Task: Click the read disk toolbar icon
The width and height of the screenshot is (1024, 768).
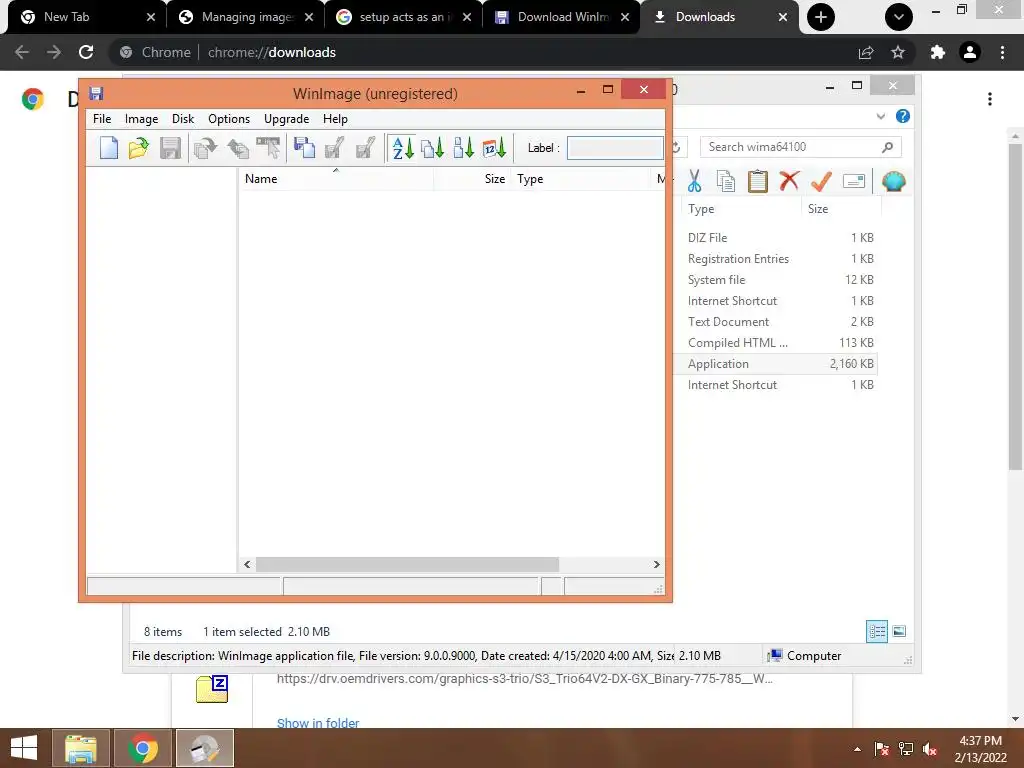Action: (x=304, y=148)
